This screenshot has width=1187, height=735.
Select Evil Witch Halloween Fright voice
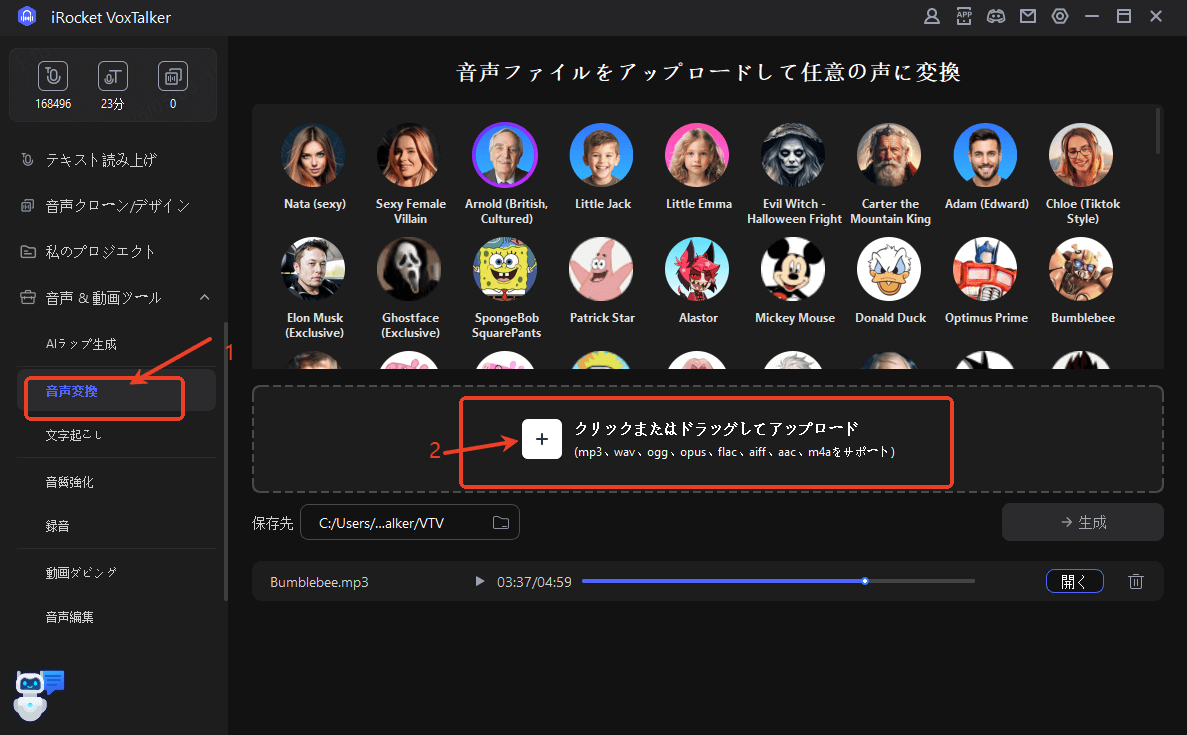point(793,155)
